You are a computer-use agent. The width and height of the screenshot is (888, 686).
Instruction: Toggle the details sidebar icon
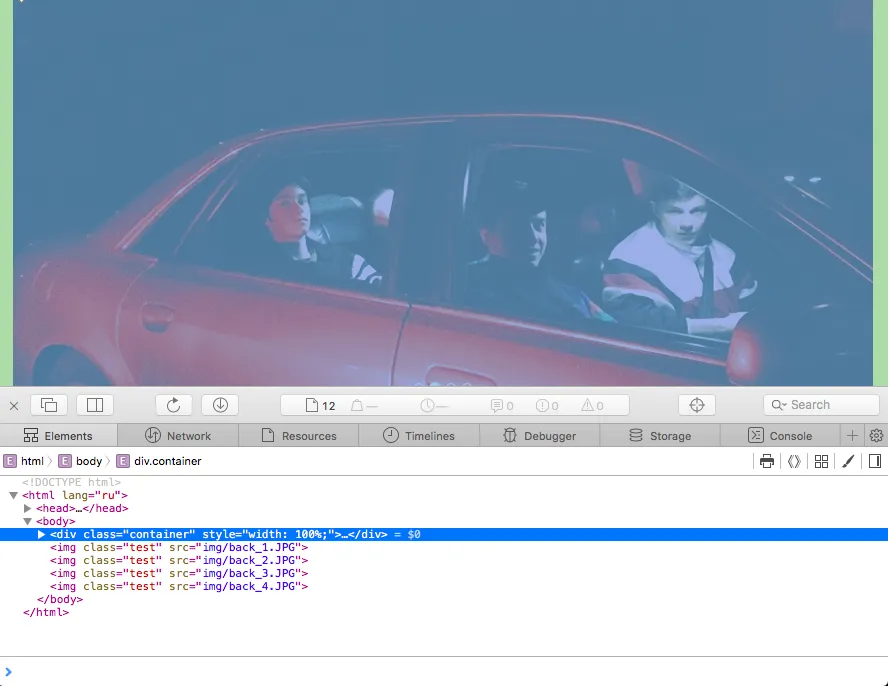(874, 461)
